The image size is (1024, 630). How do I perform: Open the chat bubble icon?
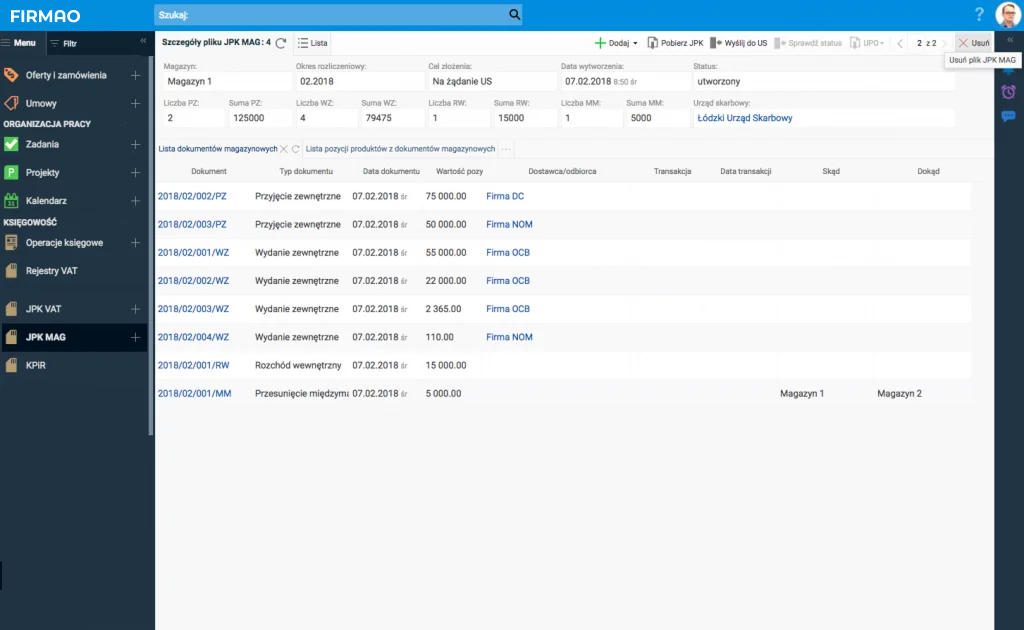coord(1008,116)
